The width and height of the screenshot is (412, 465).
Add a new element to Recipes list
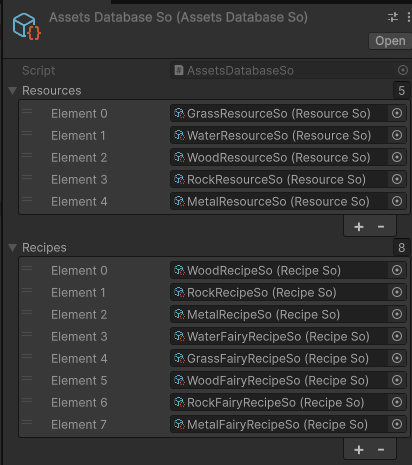(359, 450)
